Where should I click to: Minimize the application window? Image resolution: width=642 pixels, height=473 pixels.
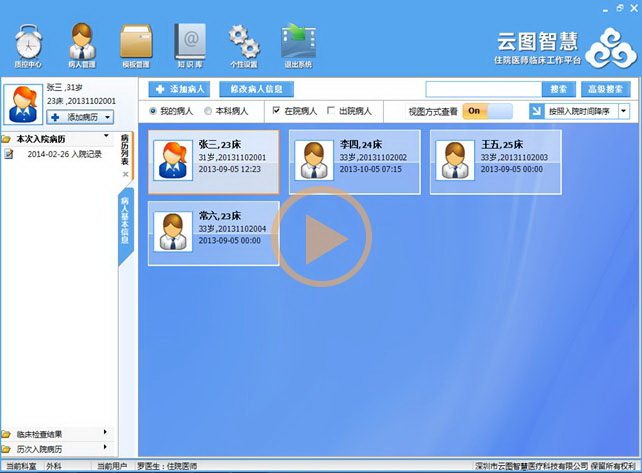point(606,9)
